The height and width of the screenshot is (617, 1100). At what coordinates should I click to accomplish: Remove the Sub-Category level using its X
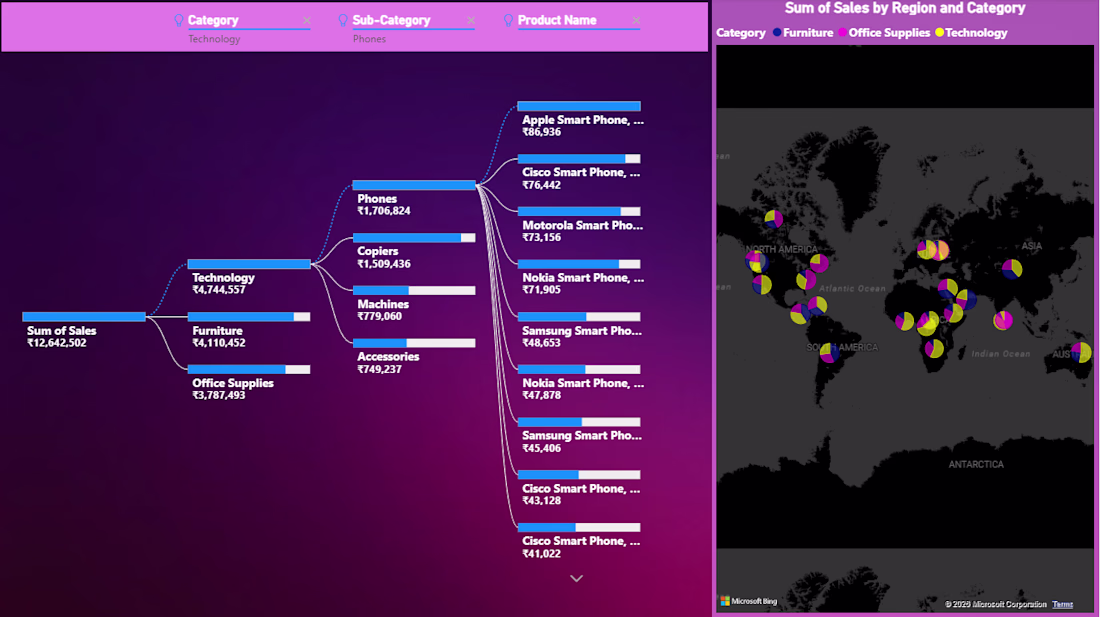pos(471,20)
